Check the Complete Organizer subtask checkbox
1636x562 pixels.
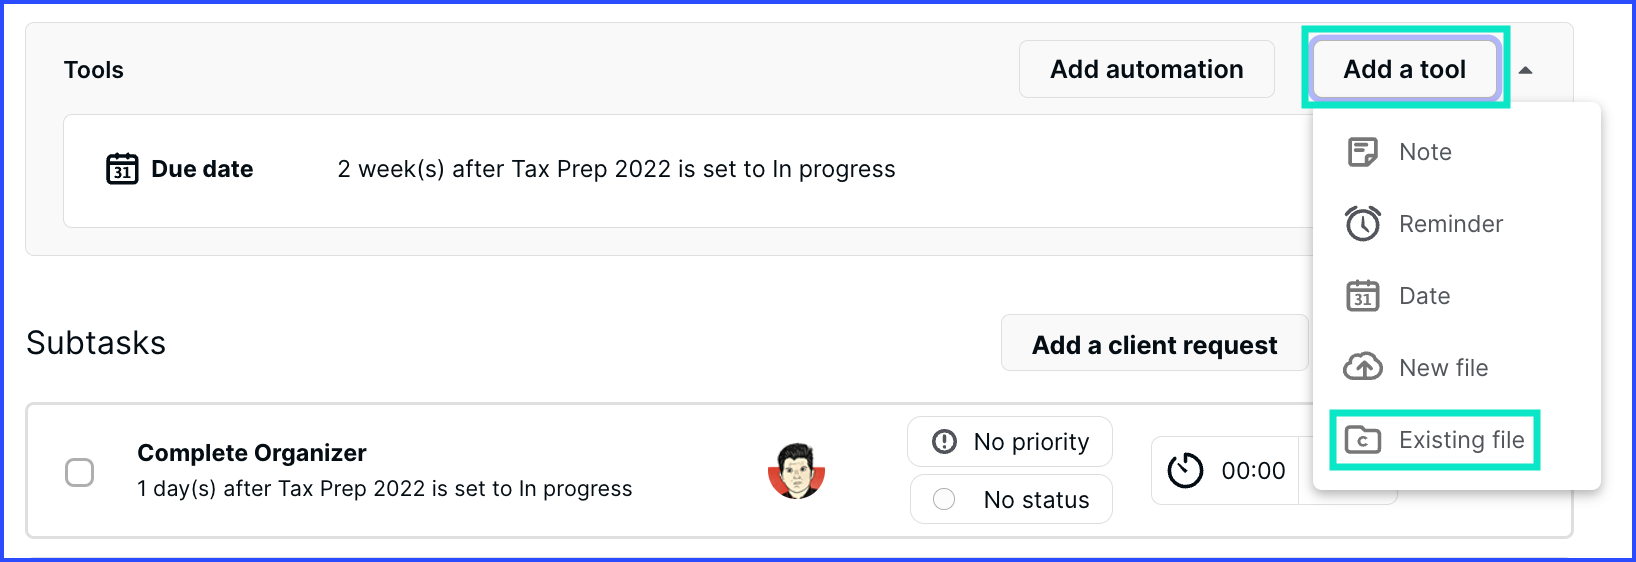(x=79, y=472)
